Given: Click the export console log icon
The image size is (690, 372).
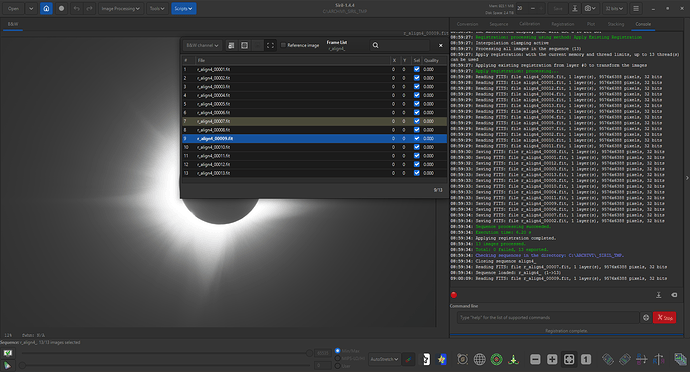Looking at the screenshot, I should 659,295.
